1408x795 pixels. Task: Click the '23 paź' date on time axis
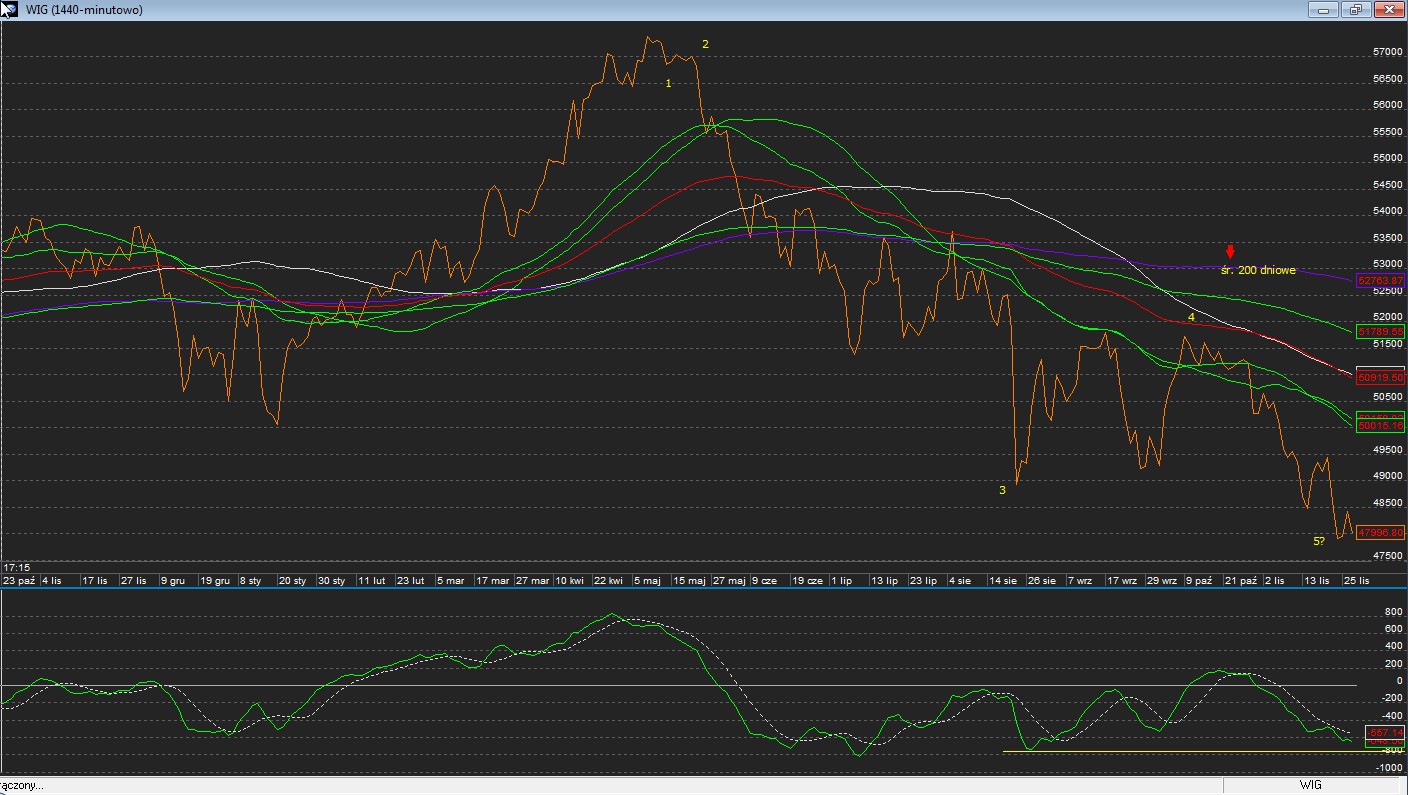(18, 580)
